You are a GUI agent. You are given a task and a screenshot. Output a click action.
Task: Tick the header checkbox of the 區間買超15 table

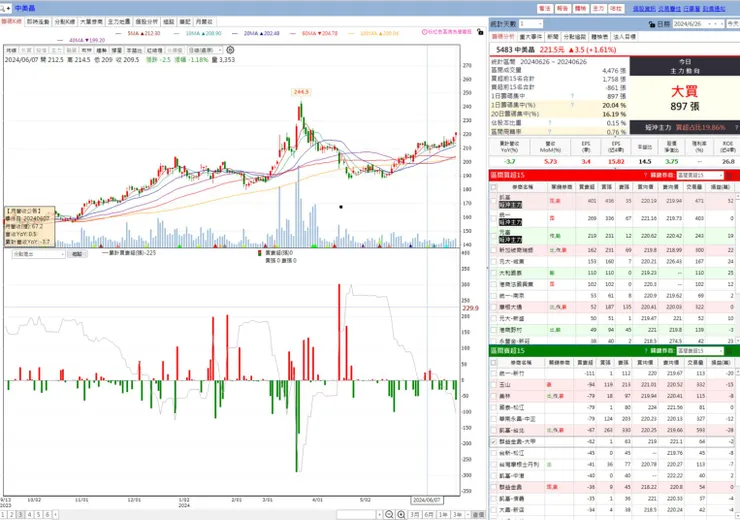point(494,187)
